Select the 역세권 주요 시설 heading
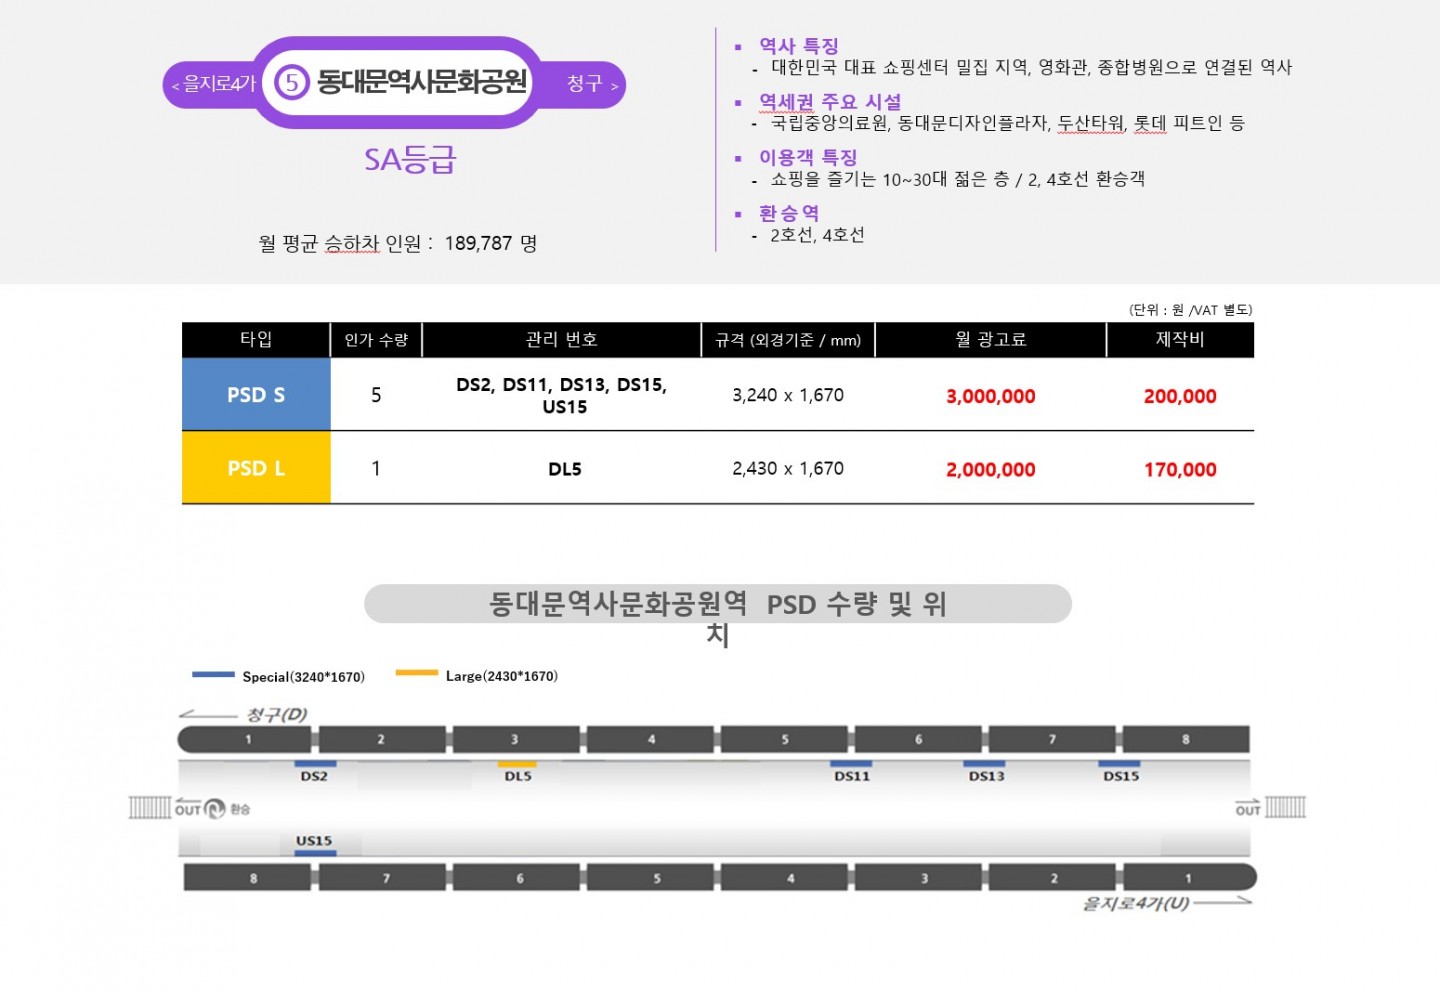 [829, 102]
